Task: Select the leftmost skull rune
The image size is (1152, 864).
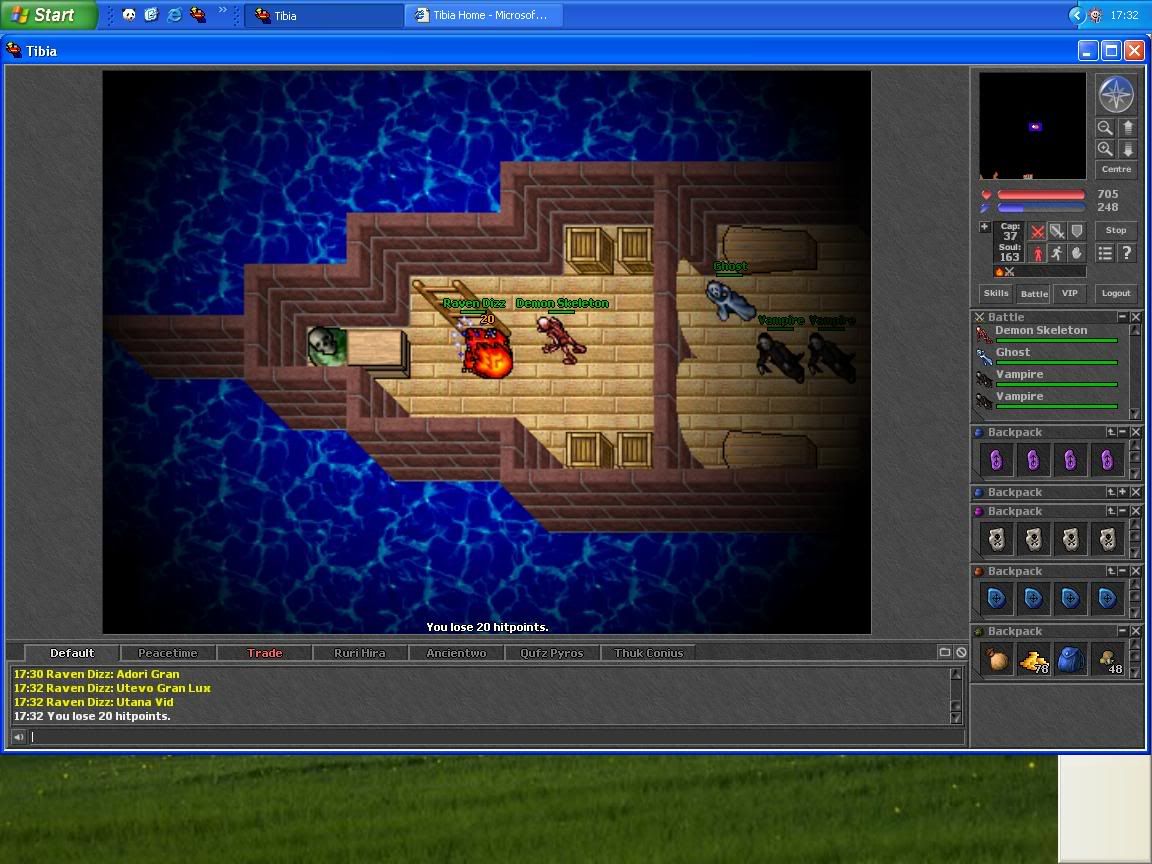Action: pyautogui.click(x=996, y=539)
